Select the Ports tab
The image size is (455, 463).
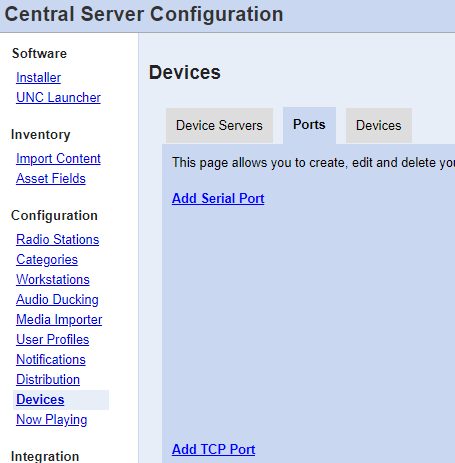(309, 125)
